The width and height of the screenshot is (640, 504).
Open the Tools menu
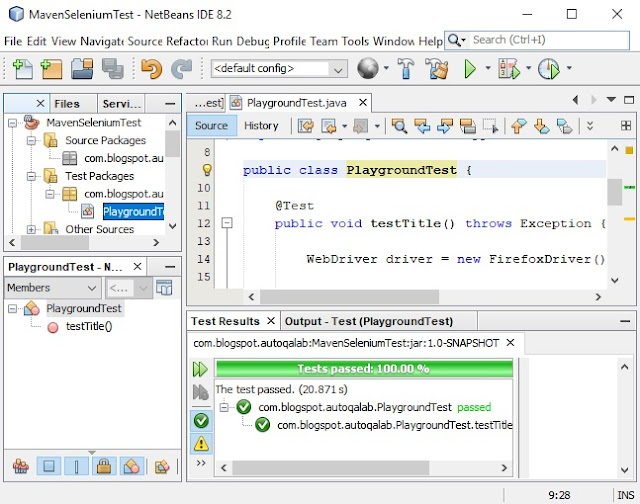(355, 41)
